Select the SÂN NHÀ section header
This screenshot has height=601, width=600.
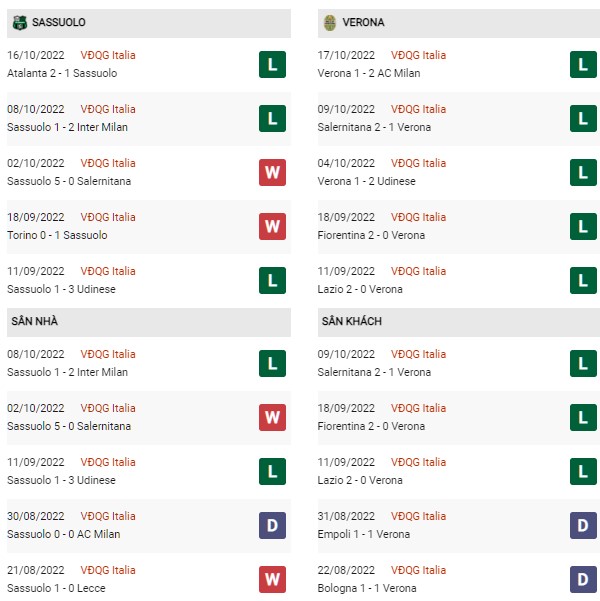(149, 322)
